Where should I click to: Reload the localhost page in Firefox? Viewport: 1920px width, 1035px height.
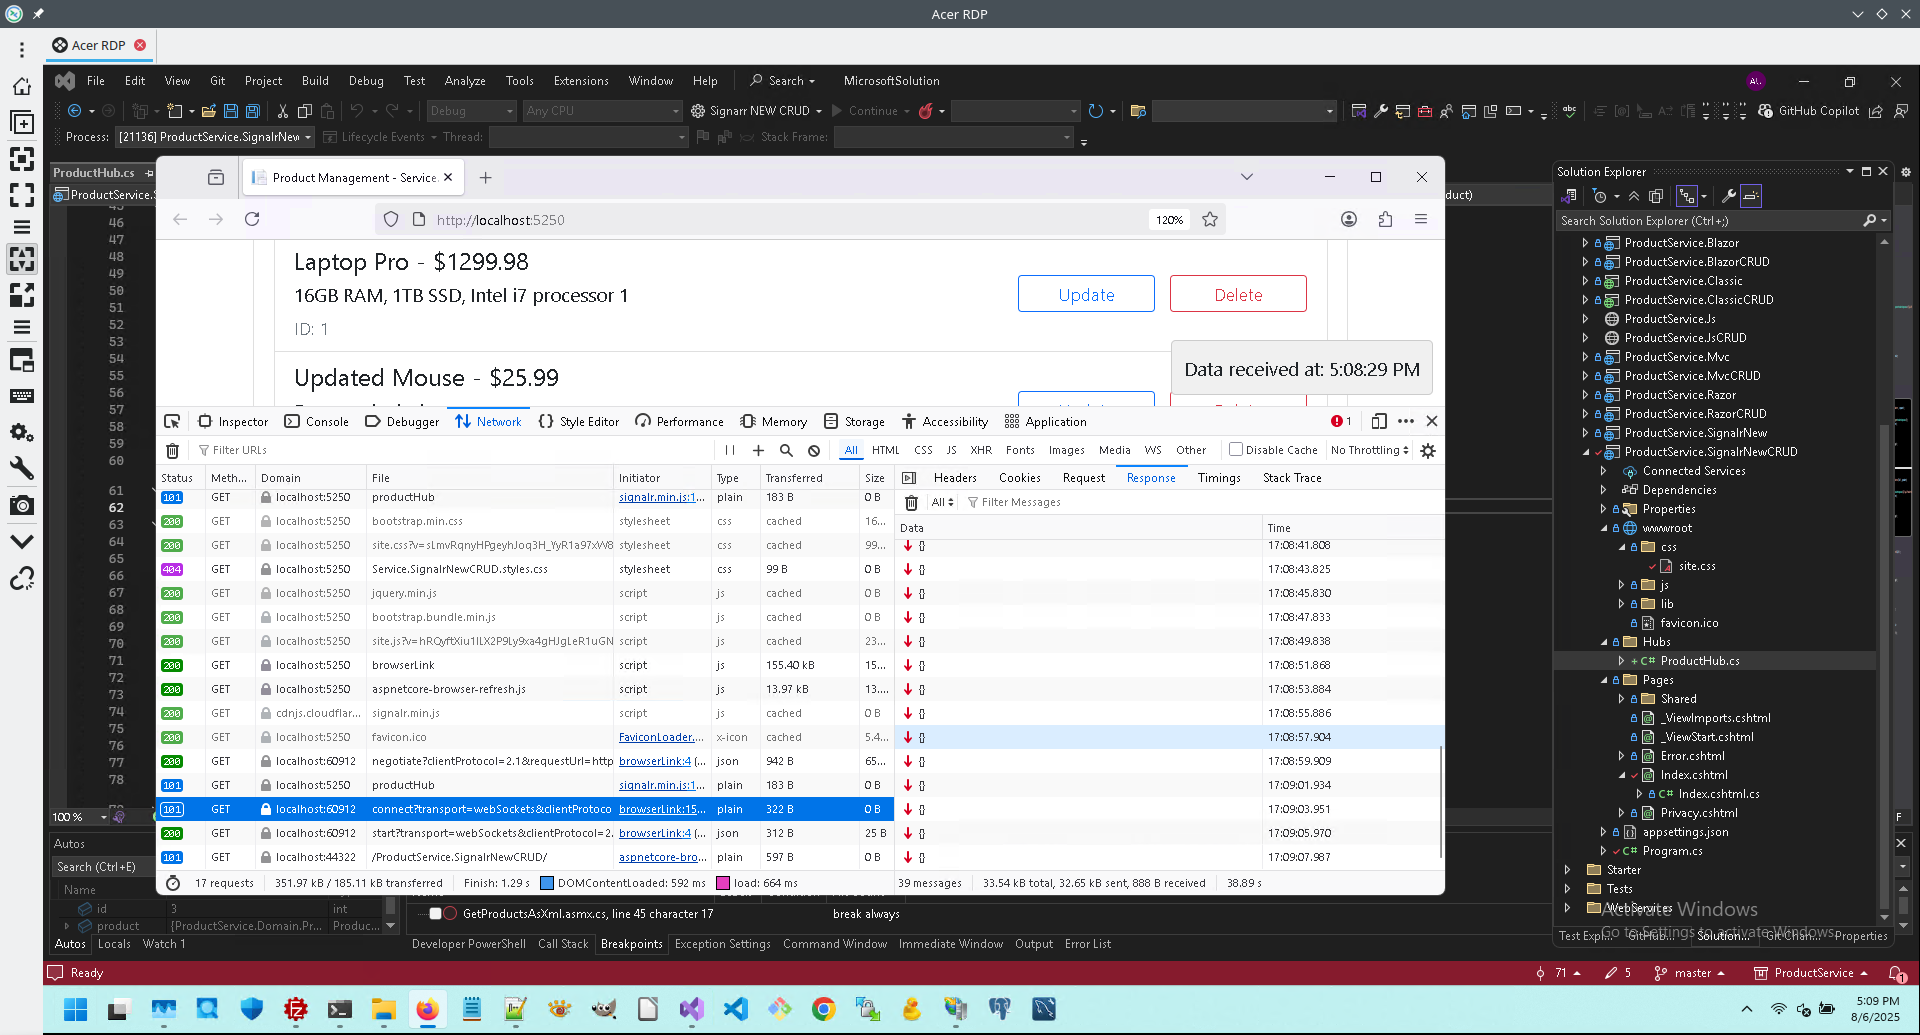(252, 219)
